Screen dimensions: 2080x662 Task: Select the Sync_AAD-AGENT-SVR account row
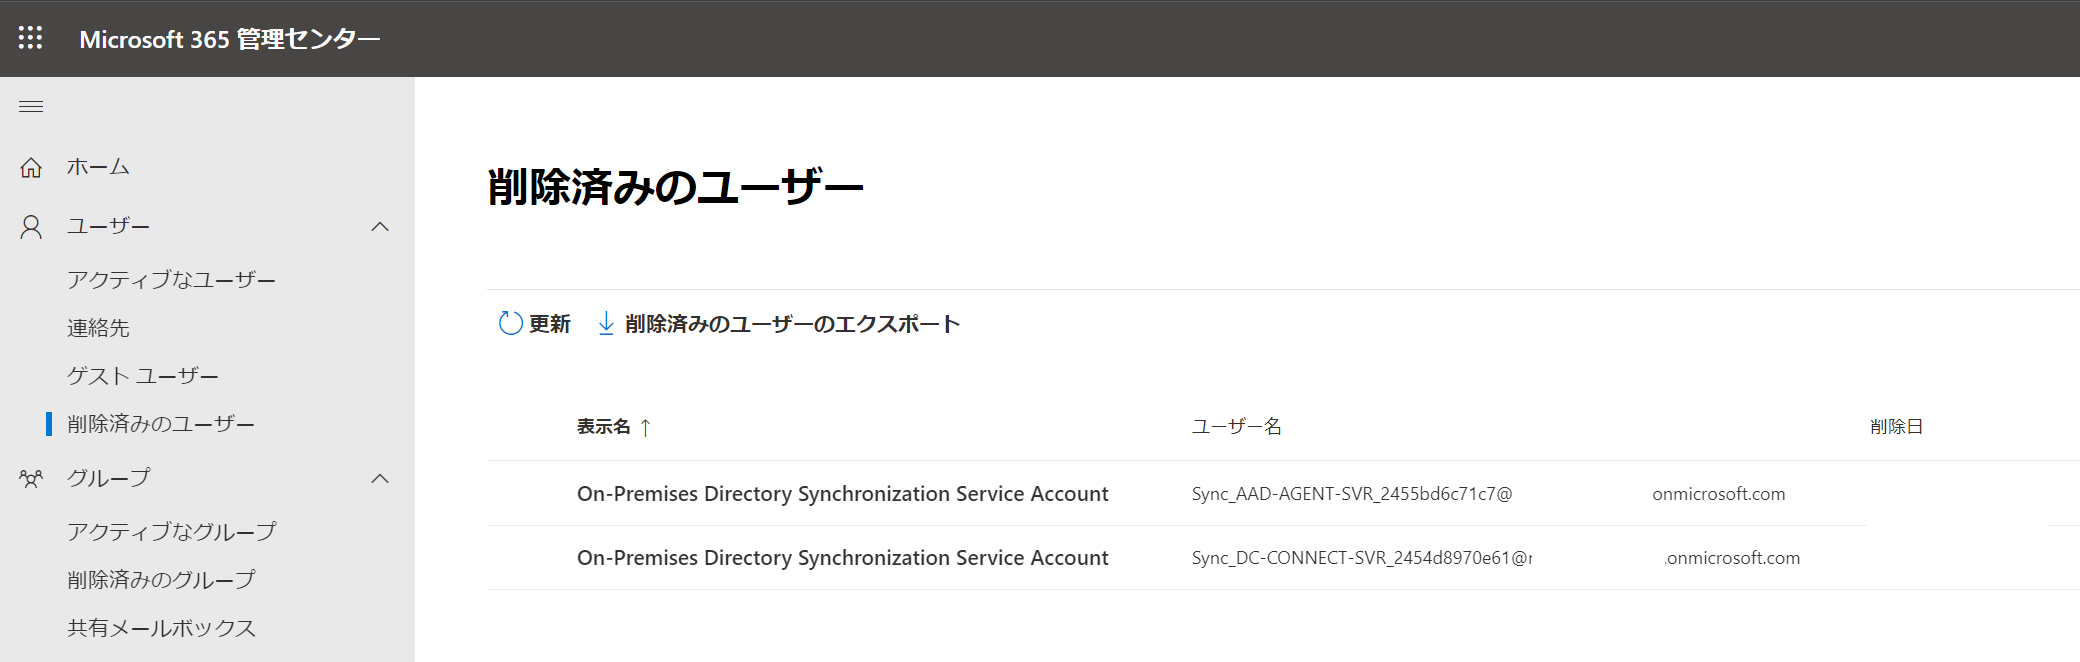842,494
